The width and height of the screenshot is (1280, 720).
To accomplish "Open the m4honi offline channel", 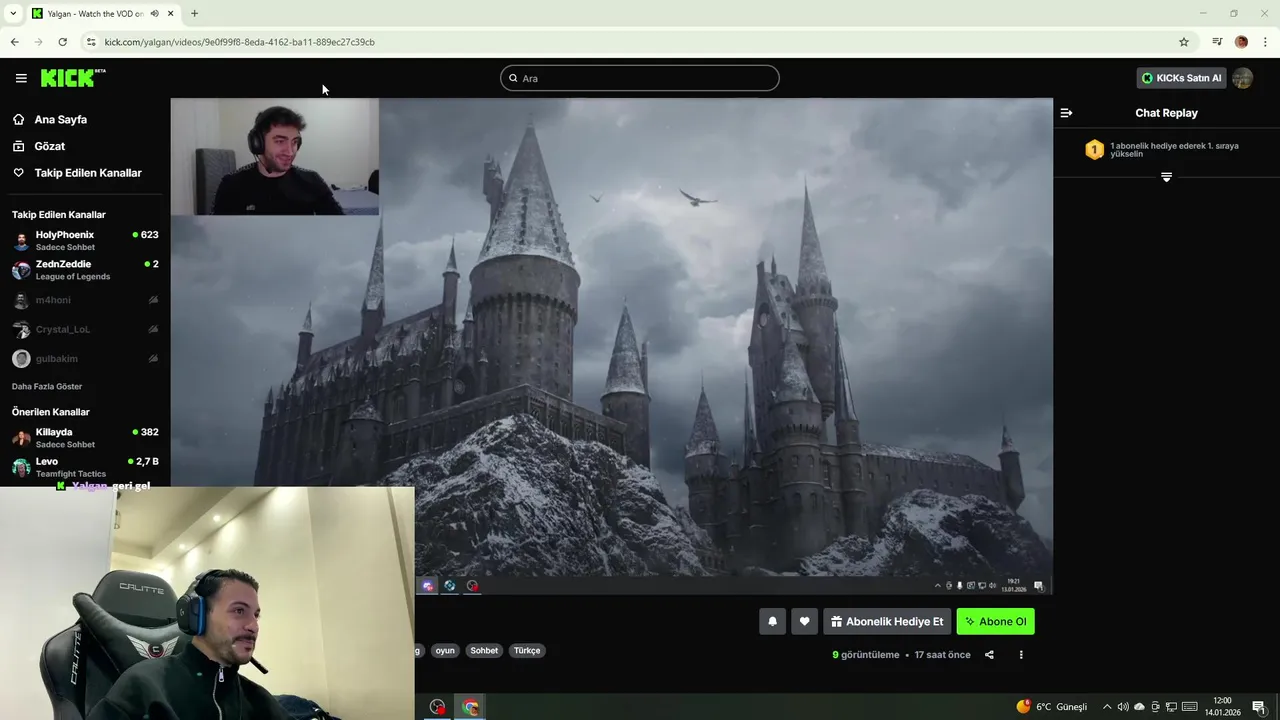I will click(85, 300).
